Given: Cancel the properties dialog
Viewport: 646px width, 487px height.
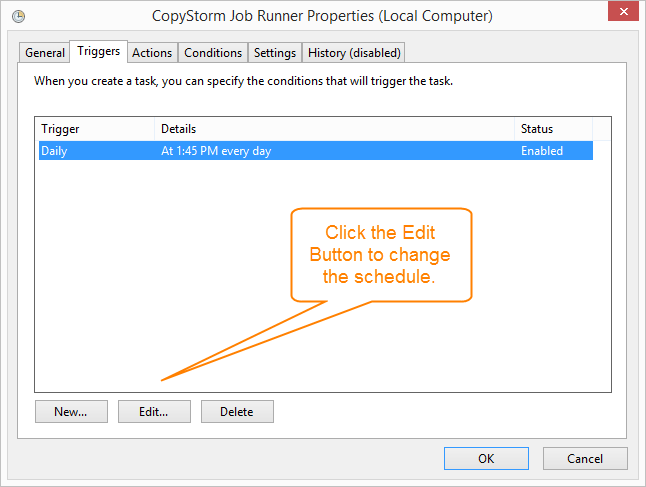Looking at the screenshot, I should coord(585,459).
